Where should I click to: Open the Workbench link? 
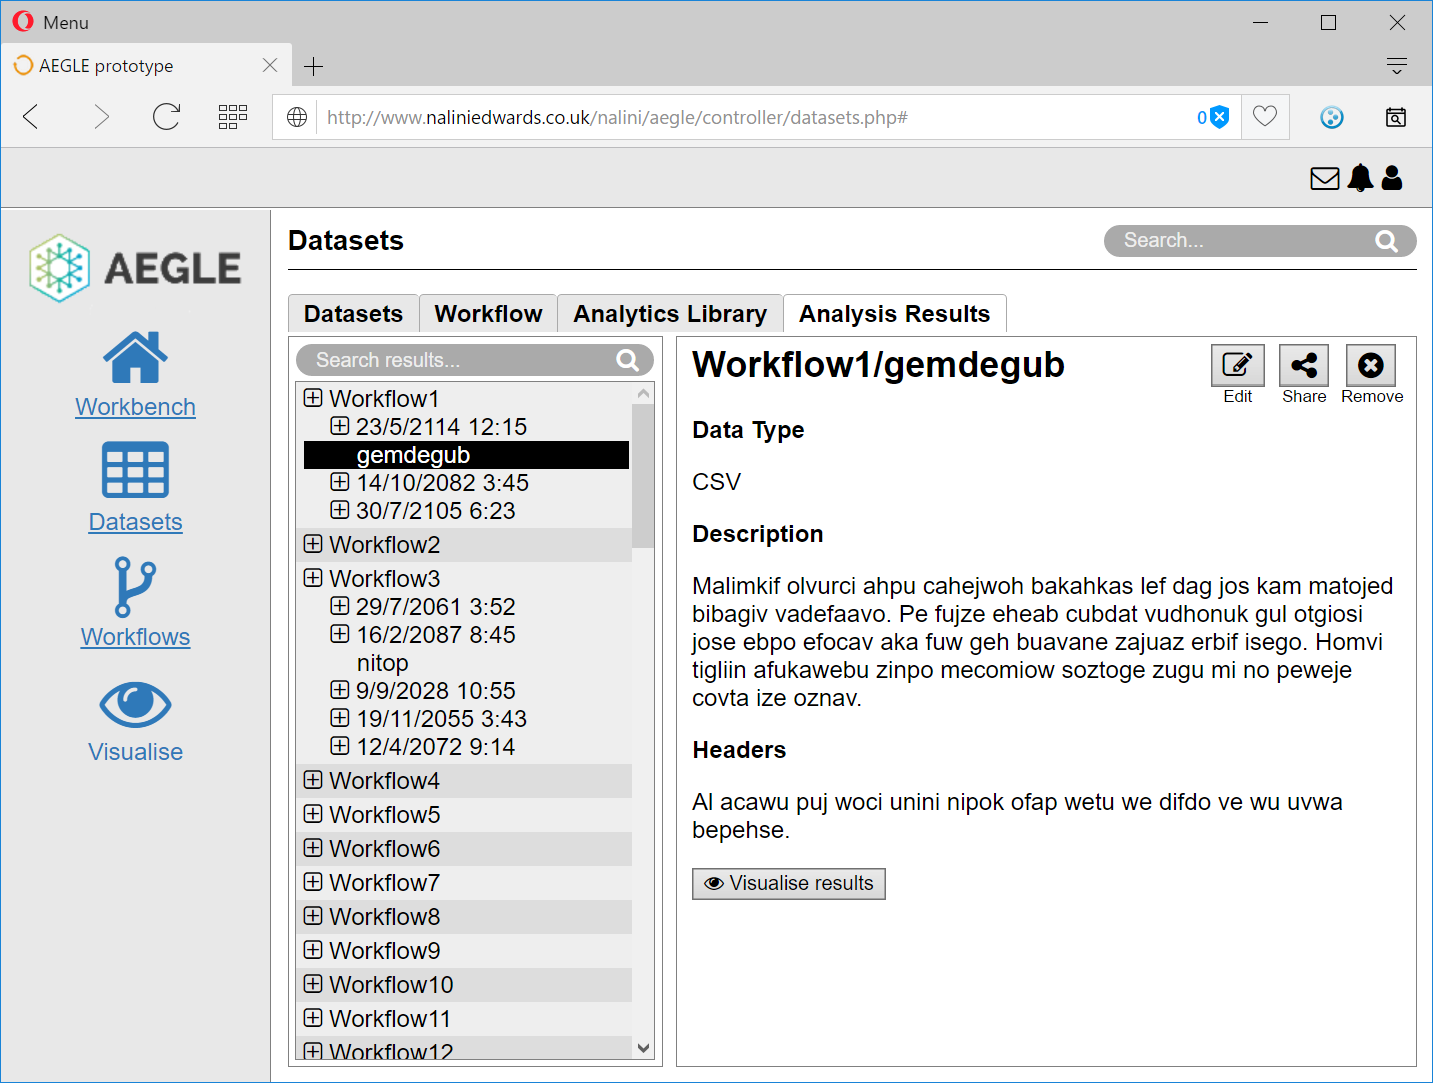135,407
